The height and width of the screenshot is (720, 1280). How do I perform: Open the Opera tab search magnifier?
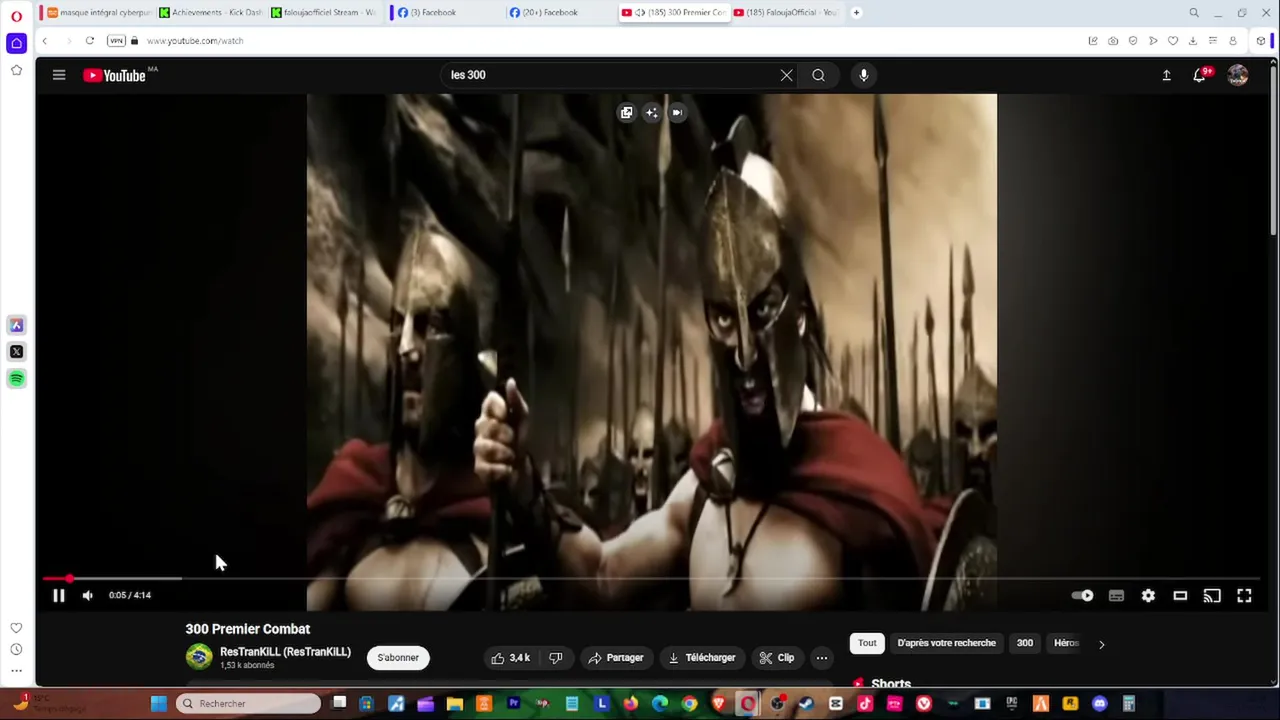[1194, 13]
